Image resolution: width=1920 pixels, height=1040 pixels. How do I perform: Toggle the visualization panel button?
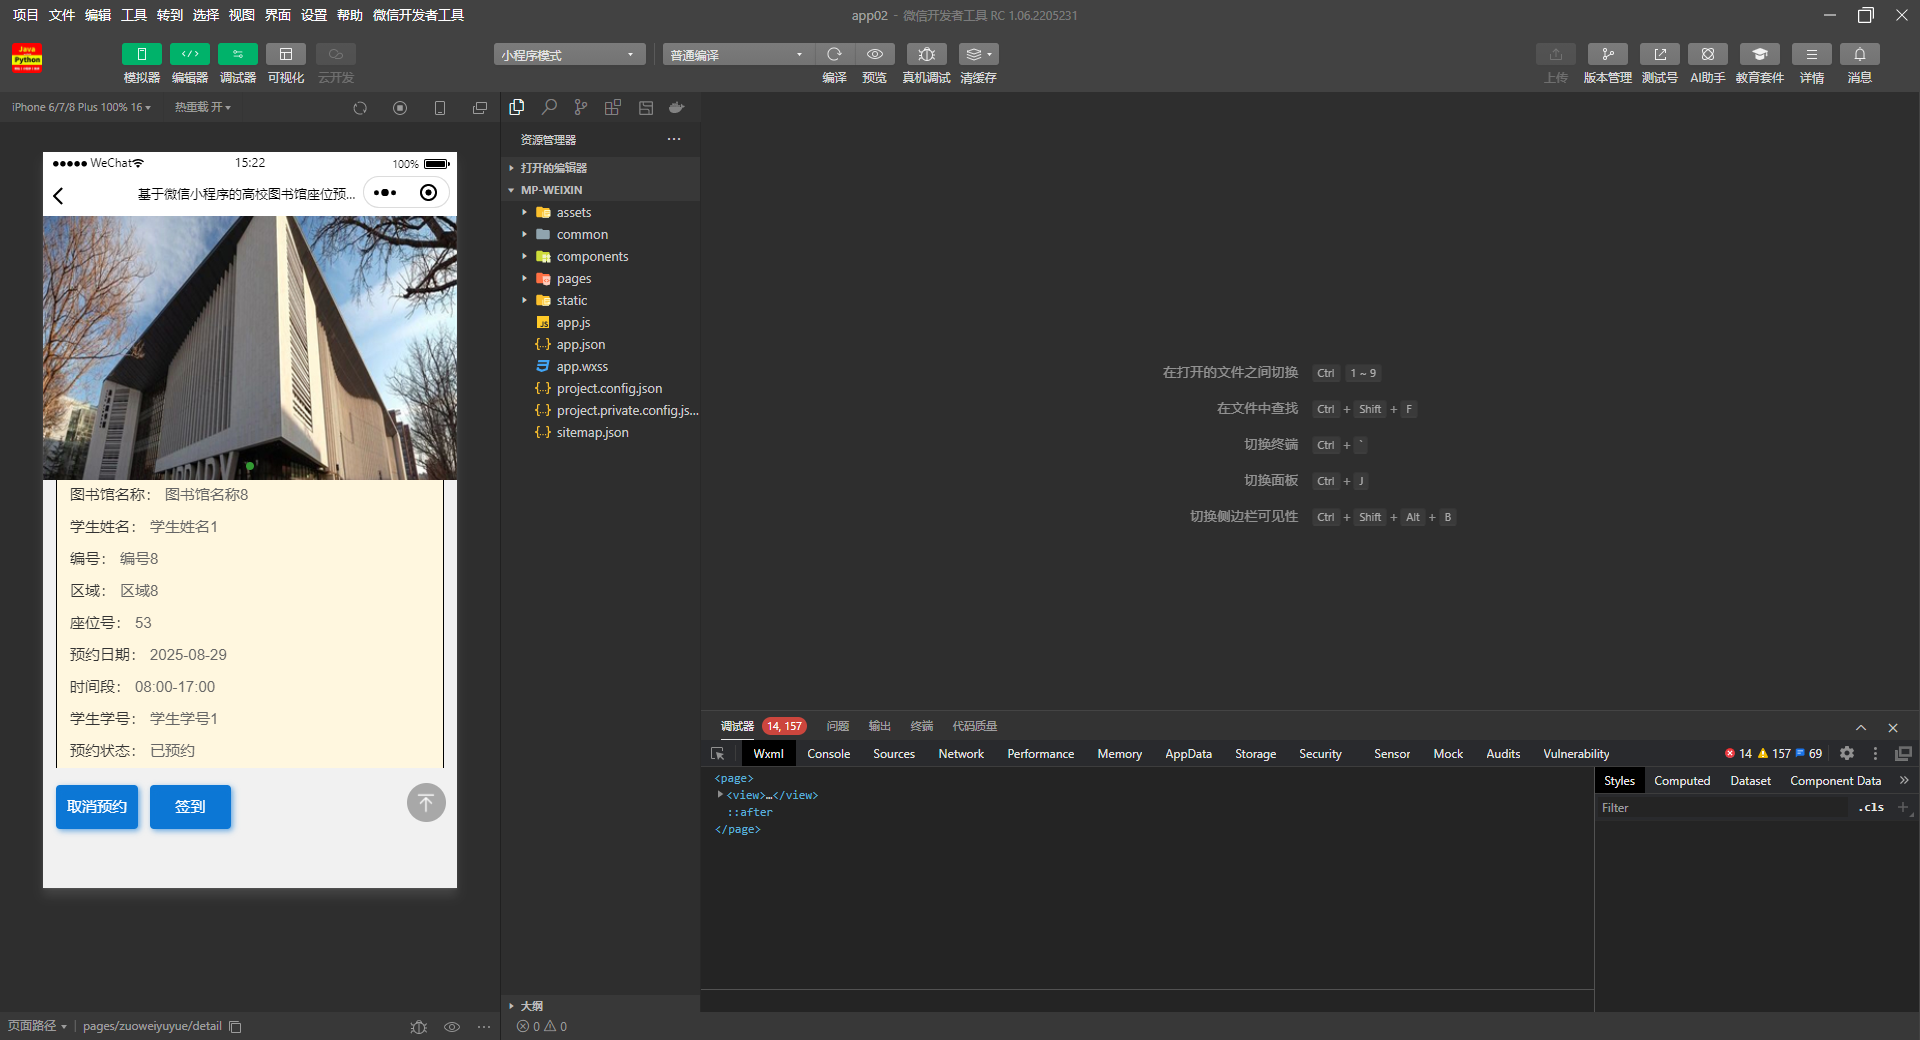tap(285, 54)
